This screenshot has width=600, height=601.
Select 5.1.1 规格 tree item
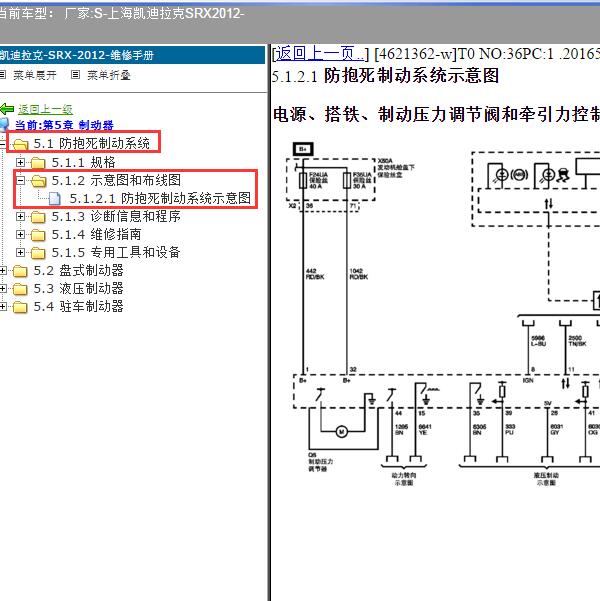coord(83,163)
